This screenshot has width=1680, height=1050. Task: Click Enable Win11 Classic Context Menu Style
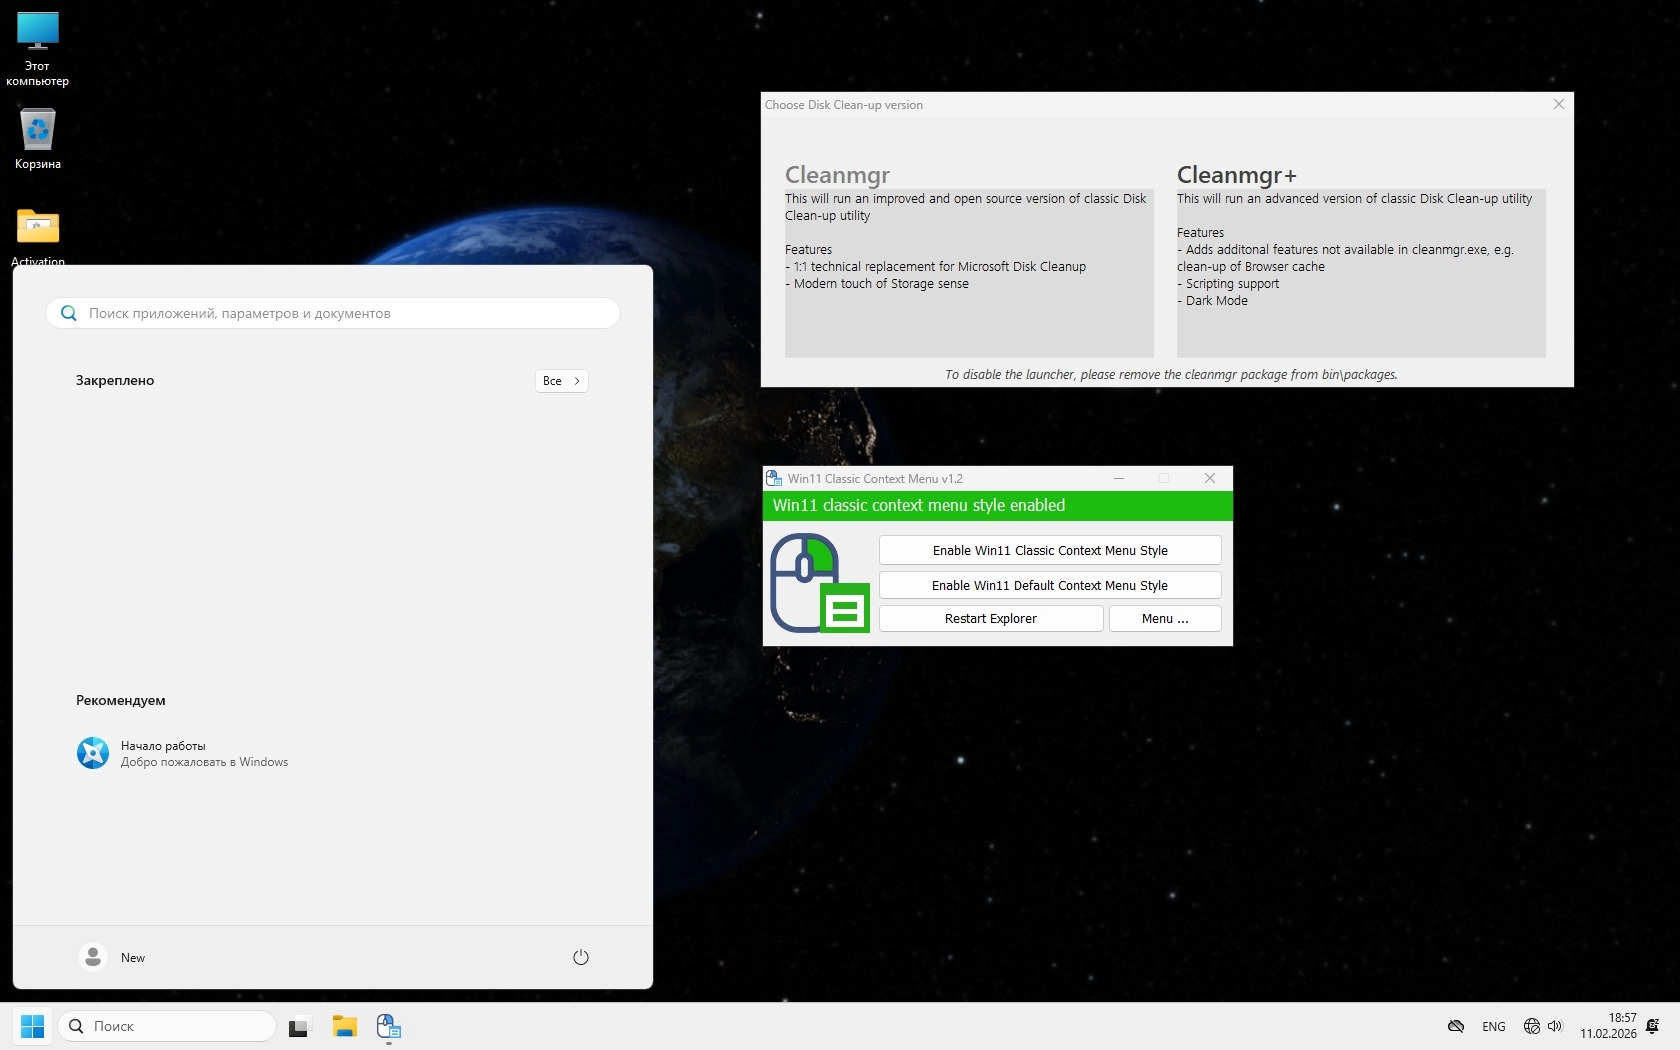(x=1050, y=550)
